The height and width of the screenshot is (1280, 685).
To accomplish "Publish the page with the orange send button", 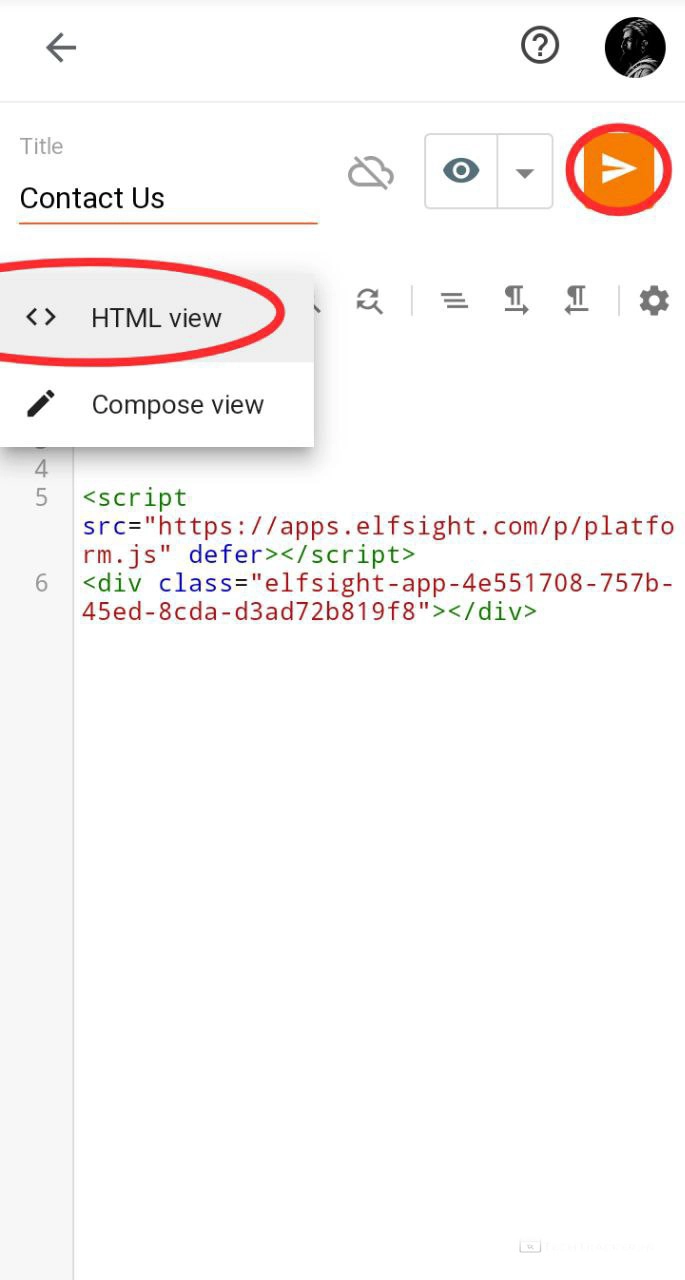I will pos(618,169).
